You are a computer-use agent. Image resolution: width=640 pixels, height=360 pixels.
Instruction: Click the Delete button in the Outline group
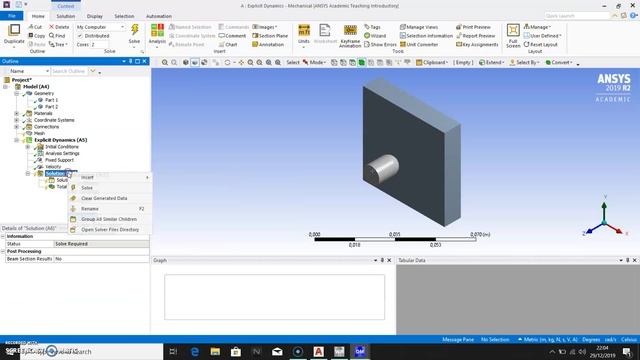[59, 27]
